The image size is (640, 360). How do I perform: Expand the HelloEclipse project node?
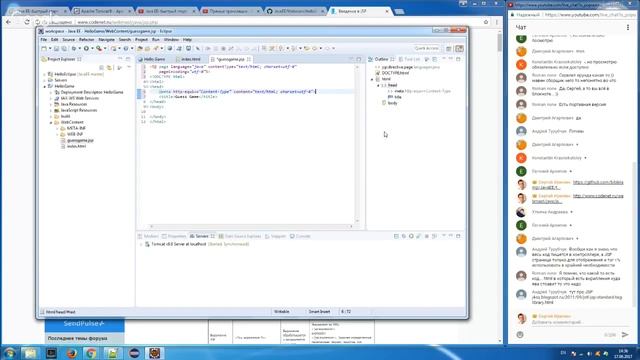(44, 74)
